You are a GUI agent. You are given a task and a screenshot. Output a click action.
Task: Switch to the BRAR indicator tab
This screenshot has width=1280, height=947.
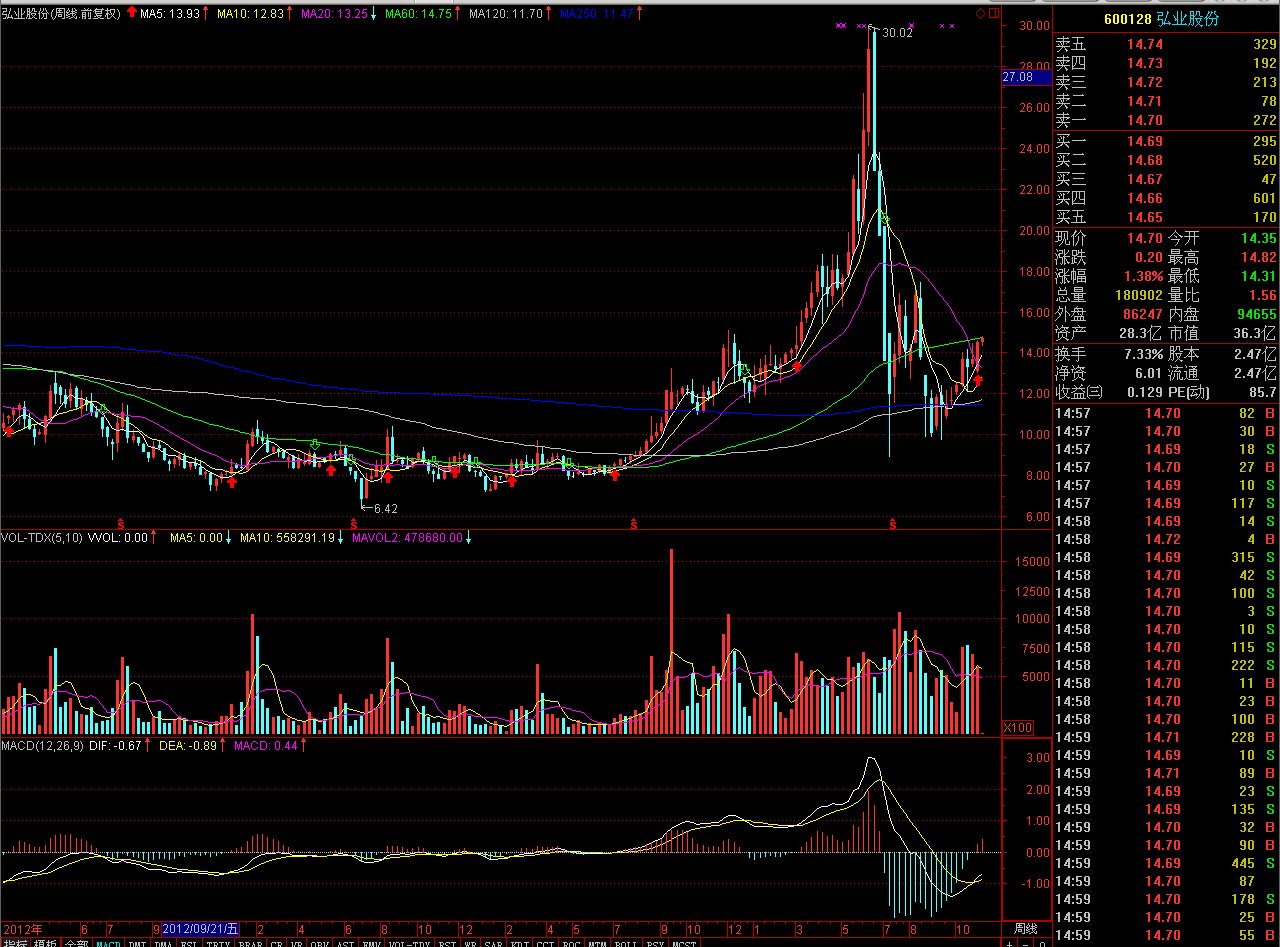coord(251,941)
